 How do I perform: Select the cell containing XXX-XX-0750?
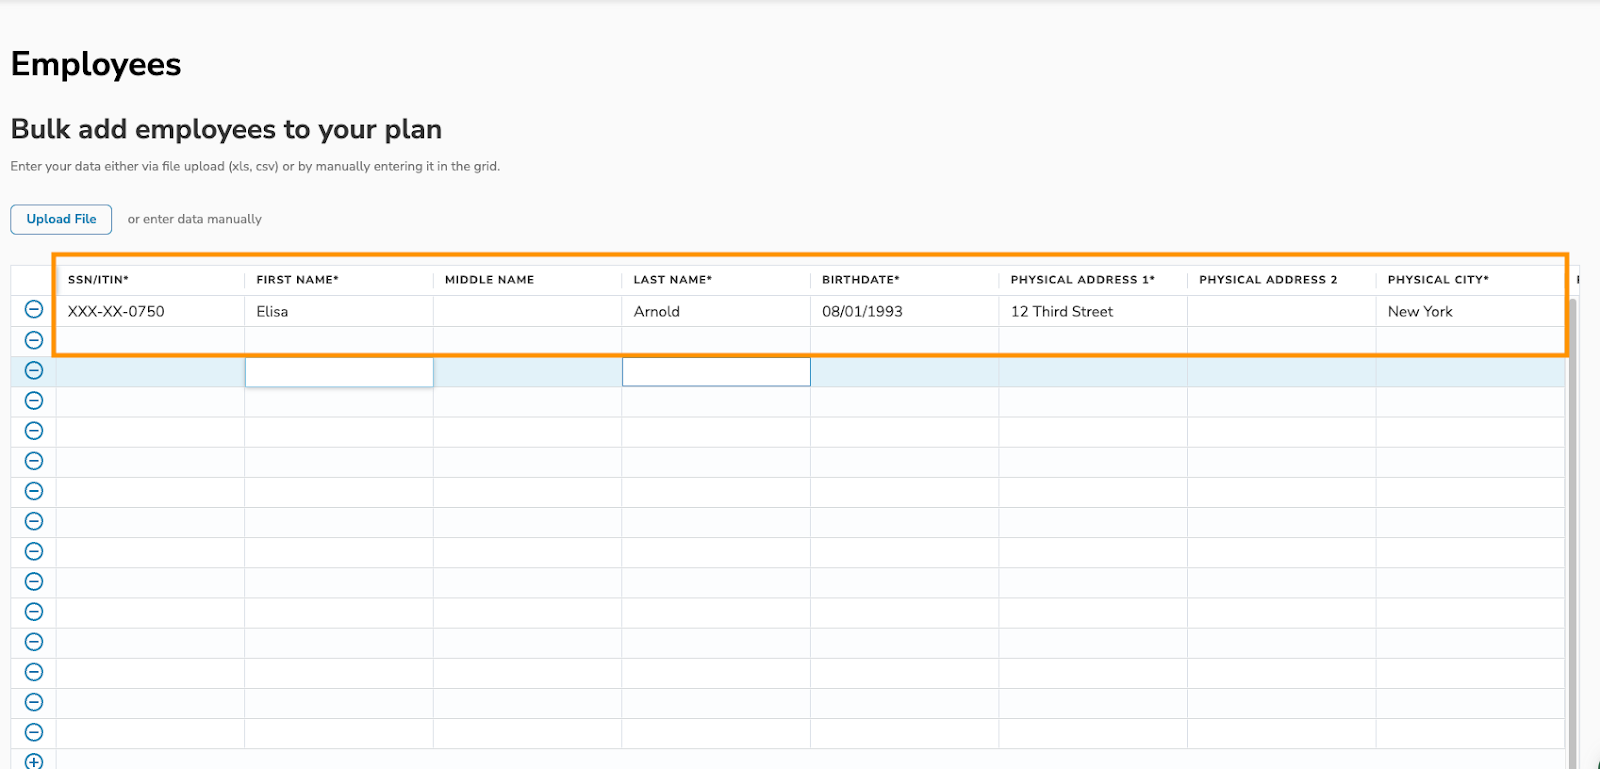pos(116,312)
